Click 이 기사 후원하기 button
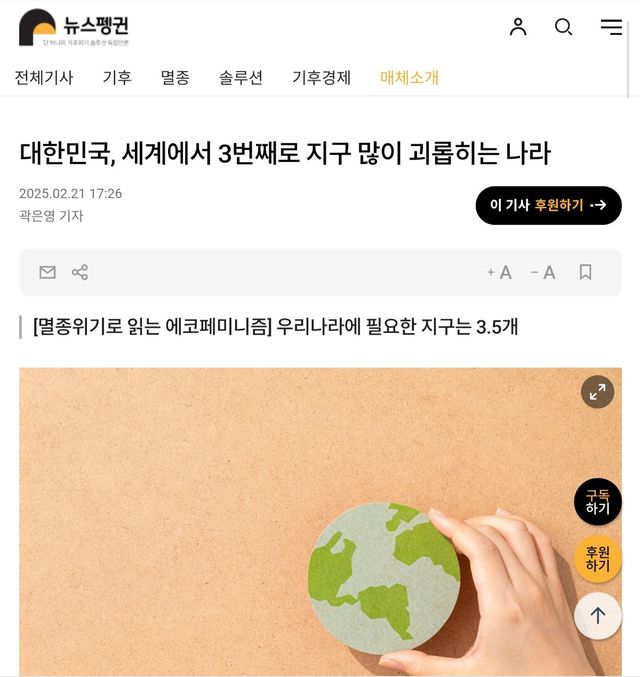The image size is (640, 677). pyautogui.click(x=548, y=205)
